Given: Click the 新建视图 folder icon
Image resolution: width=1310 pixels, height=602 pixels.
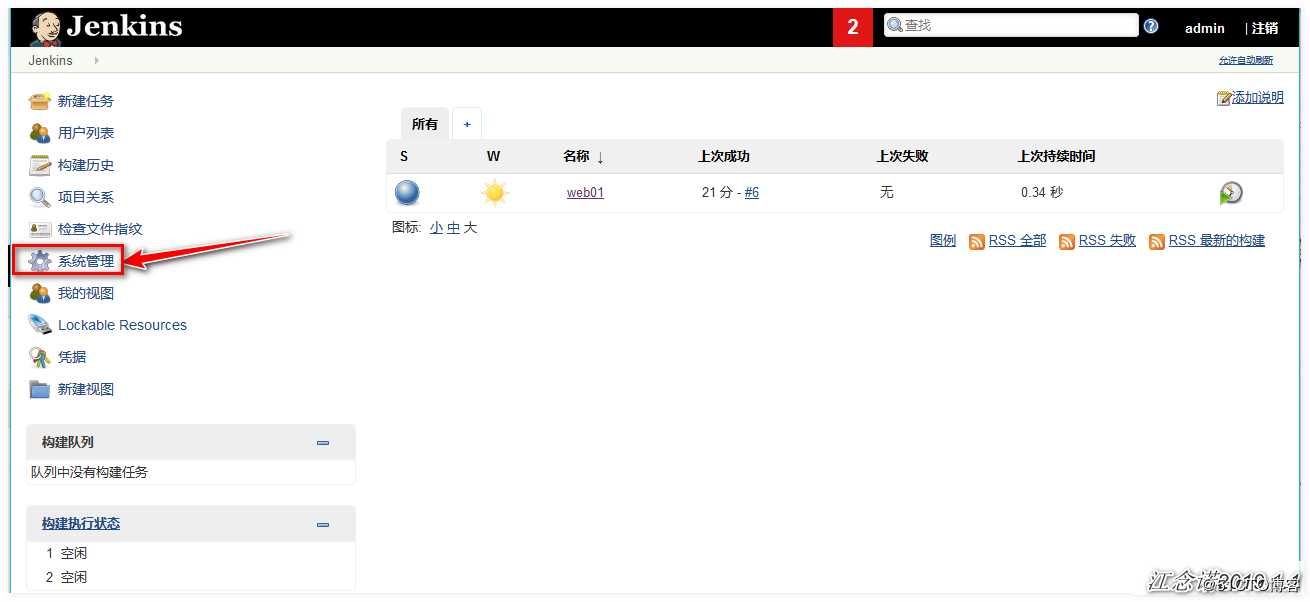Looking at the screenshot, I should pyautogui.click(x=40, y=389).
